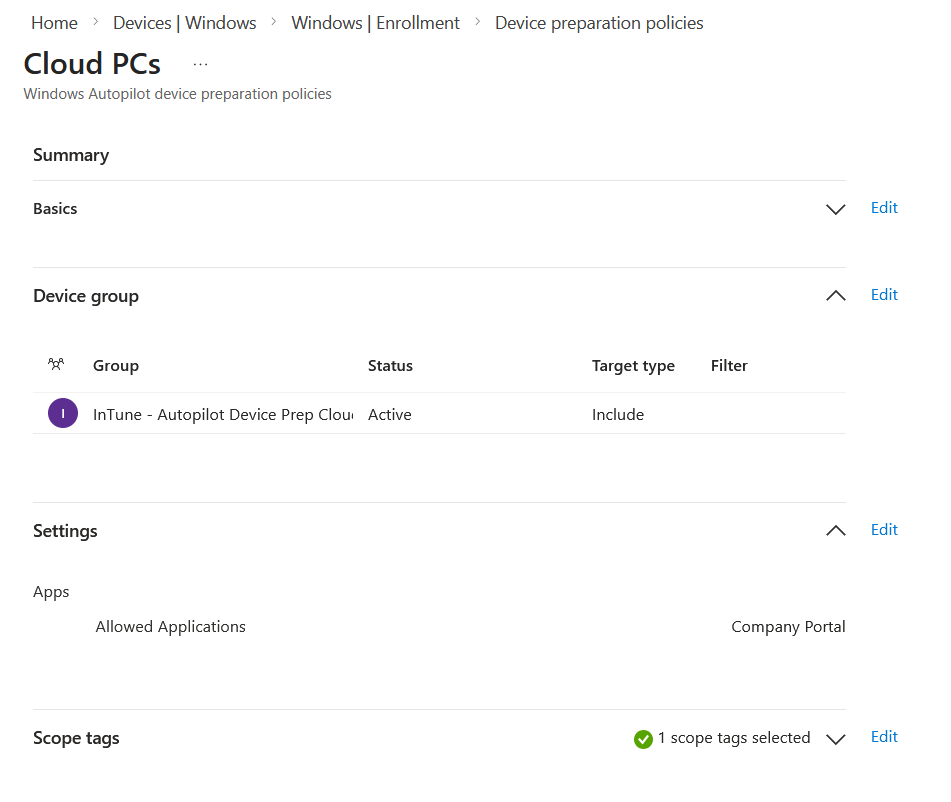Expand the Basics section chevron
This screenshot has width=951, height=802.
[x=835, y=209]
